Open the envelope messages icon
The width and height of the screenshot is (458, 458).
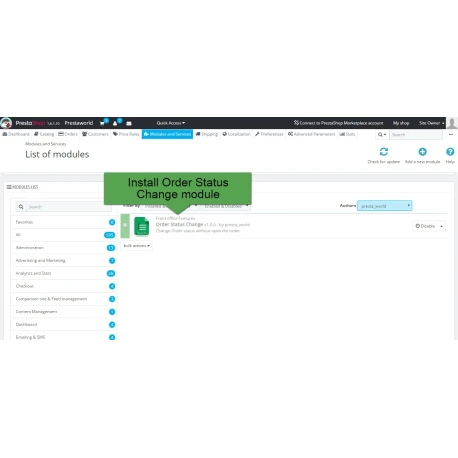coord(129,123)
